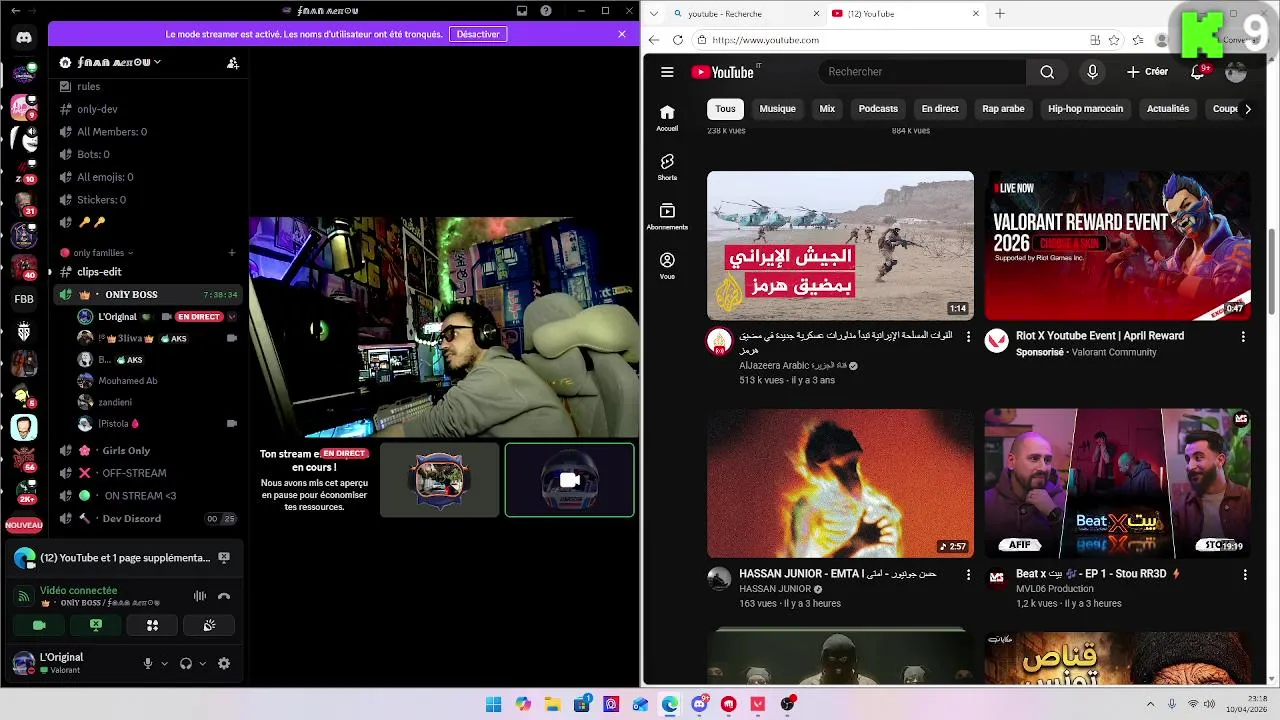Add page to favorites star icon

1116,40
